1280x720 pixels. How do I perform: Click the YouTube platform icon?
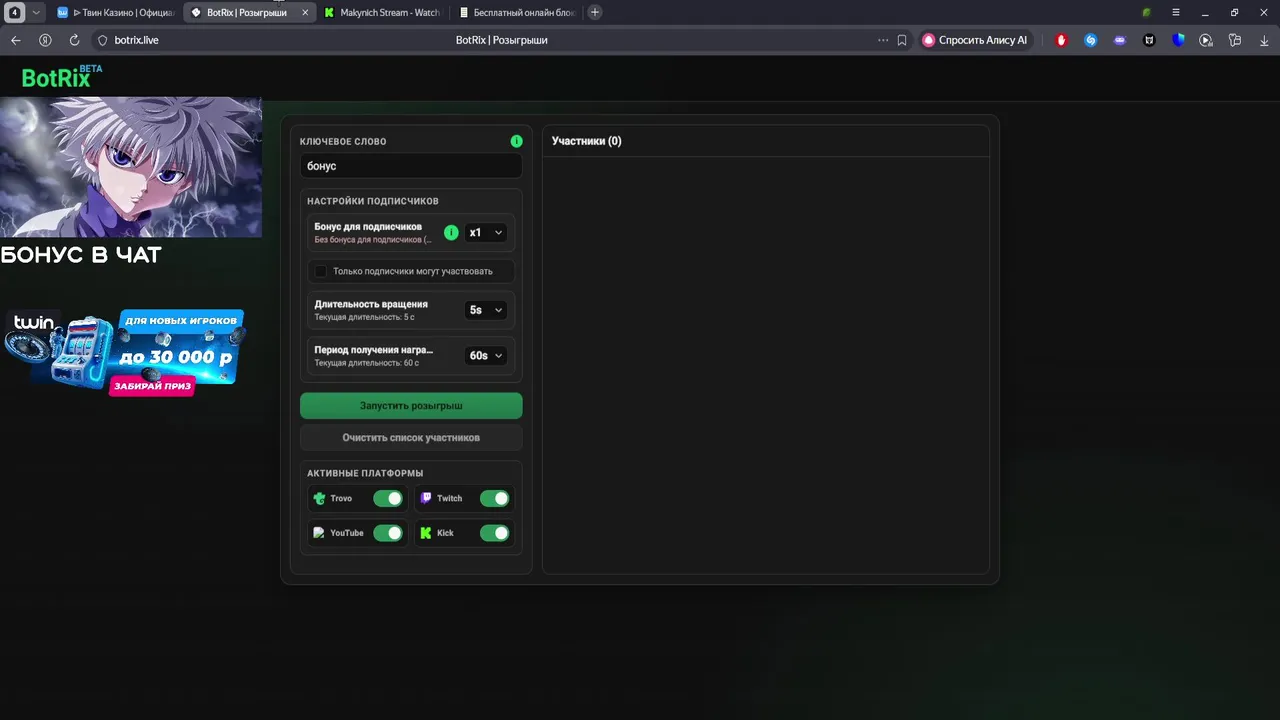tap(319, 533)
